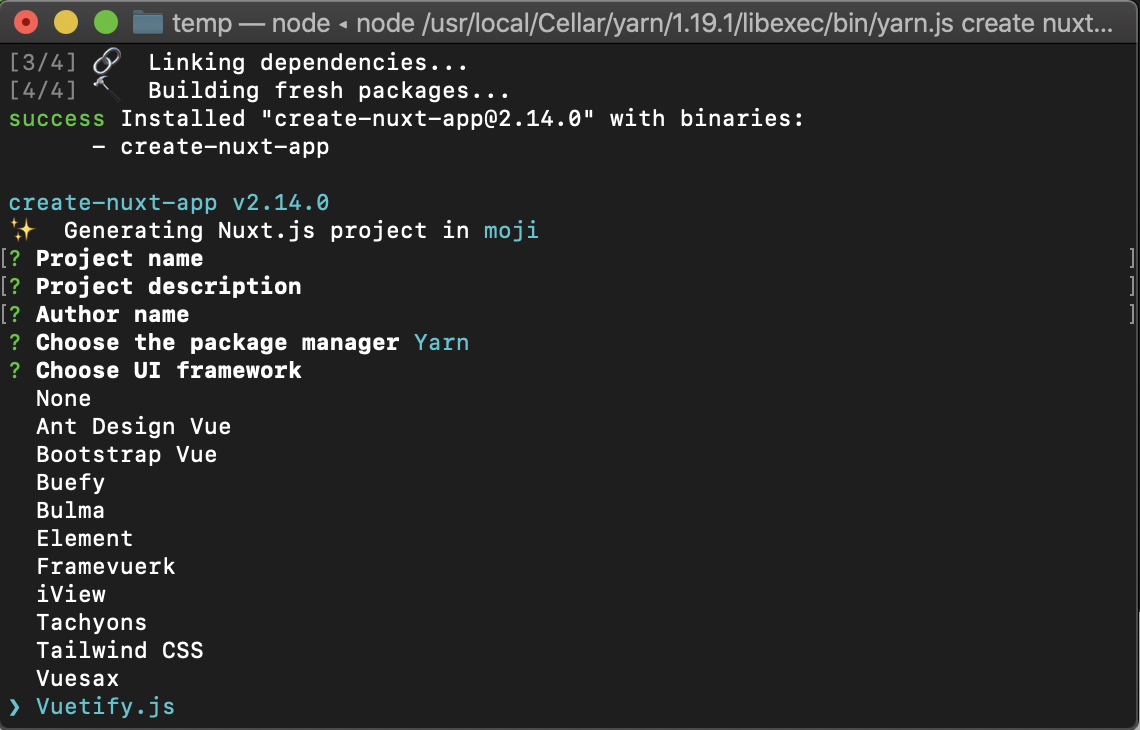Pick the Bulma option

point(70,510)
